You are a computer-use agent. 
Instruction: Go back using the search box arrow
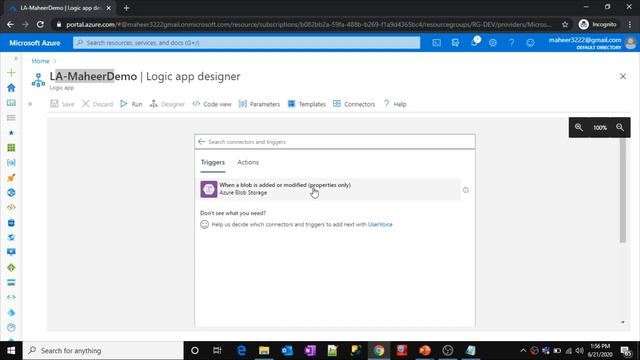tap(201, 142)
